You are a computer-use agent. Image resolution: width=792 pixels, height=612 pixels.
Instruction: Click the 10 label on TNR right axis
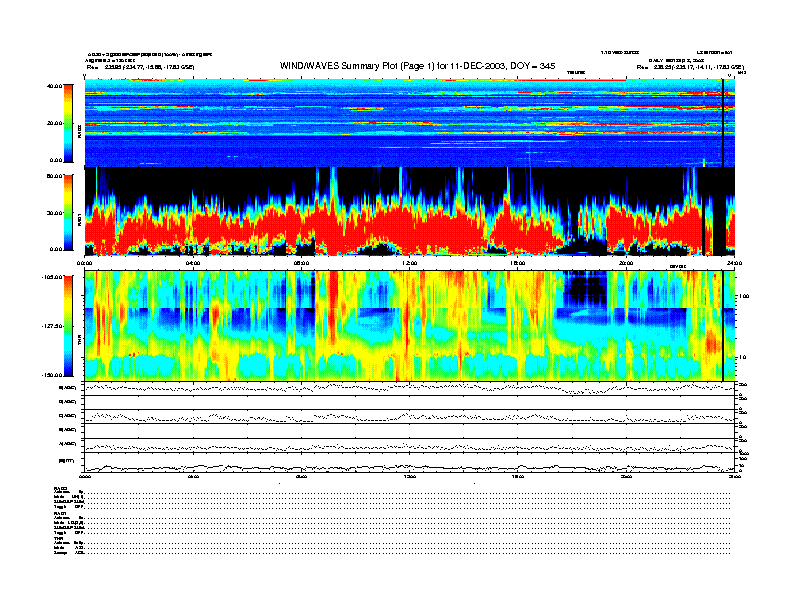(745, 358)
